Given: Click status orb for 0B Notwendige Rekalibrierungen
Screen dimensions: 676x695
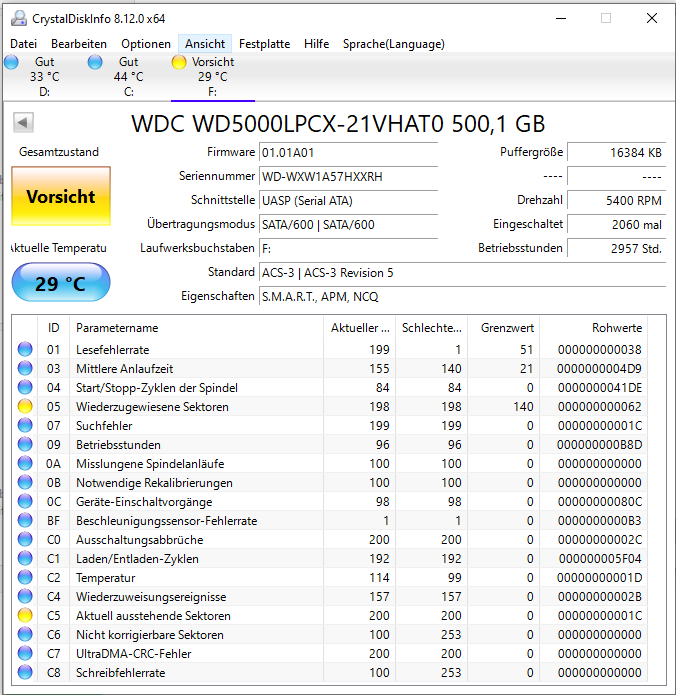Looking at the screenshot, I should (x=25, y=482).
